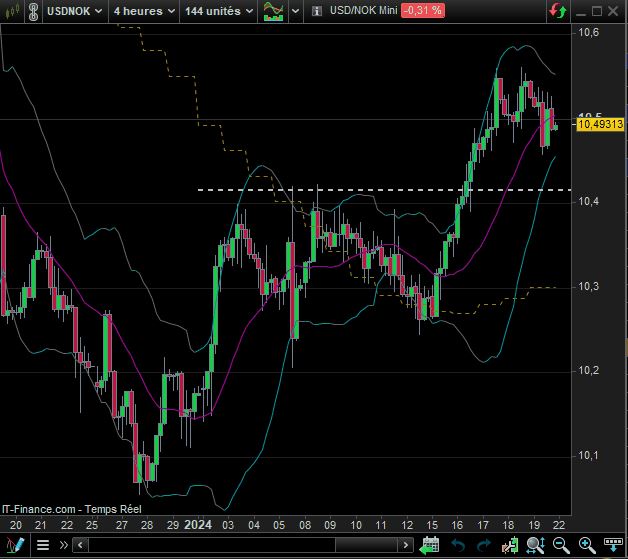Click the 10,6 price axis label
Screen dimensions: 628x560
(589, 32)
